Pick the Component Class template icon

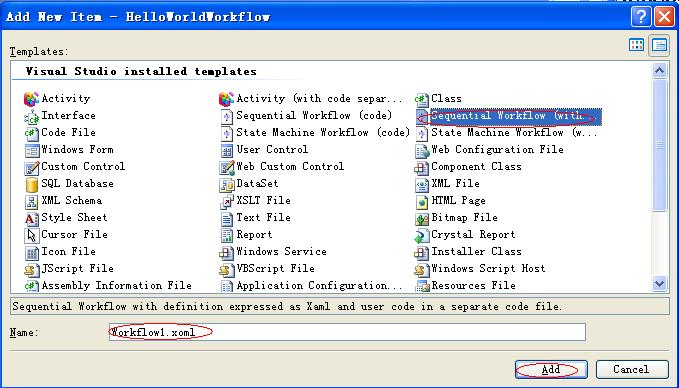click(421, 167)
